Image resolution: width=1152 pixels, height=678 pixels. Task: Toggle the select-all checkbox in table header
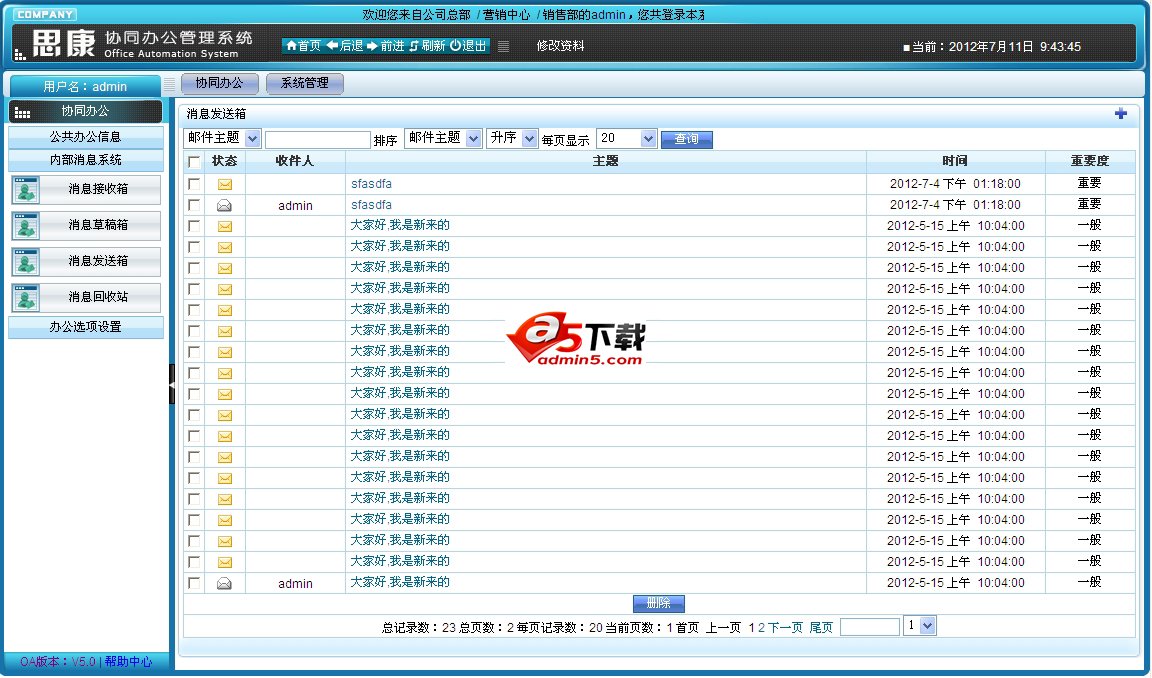194,161
